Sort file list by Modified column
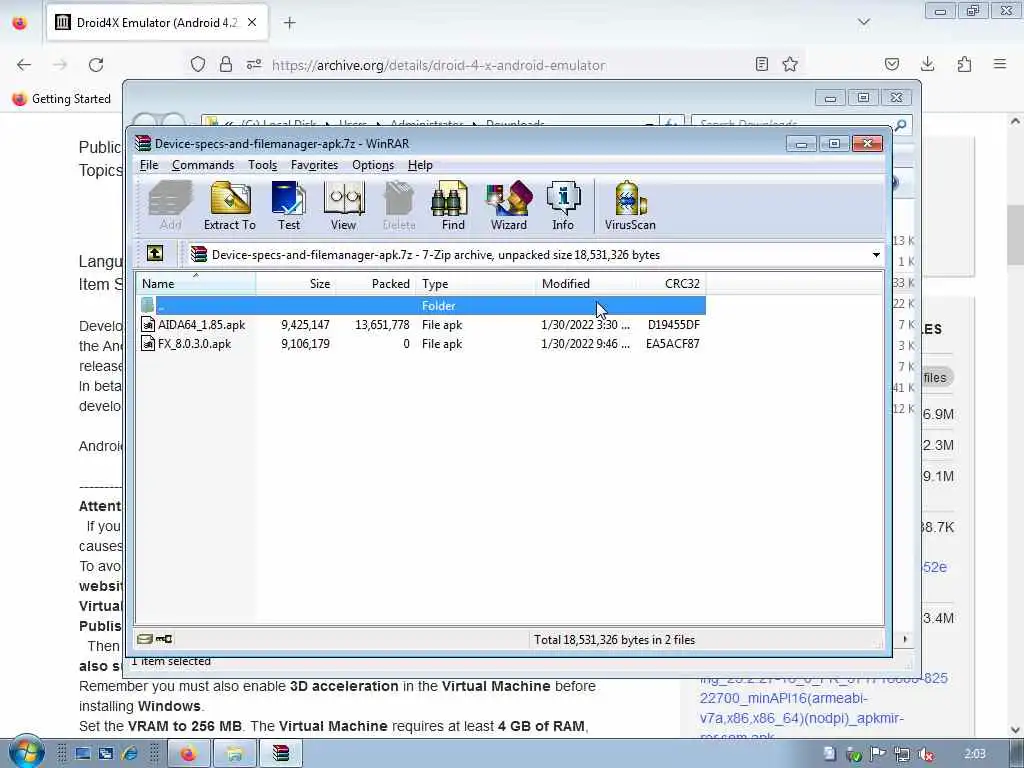This screenshot has width=1024, height=768. click(586, 283)
